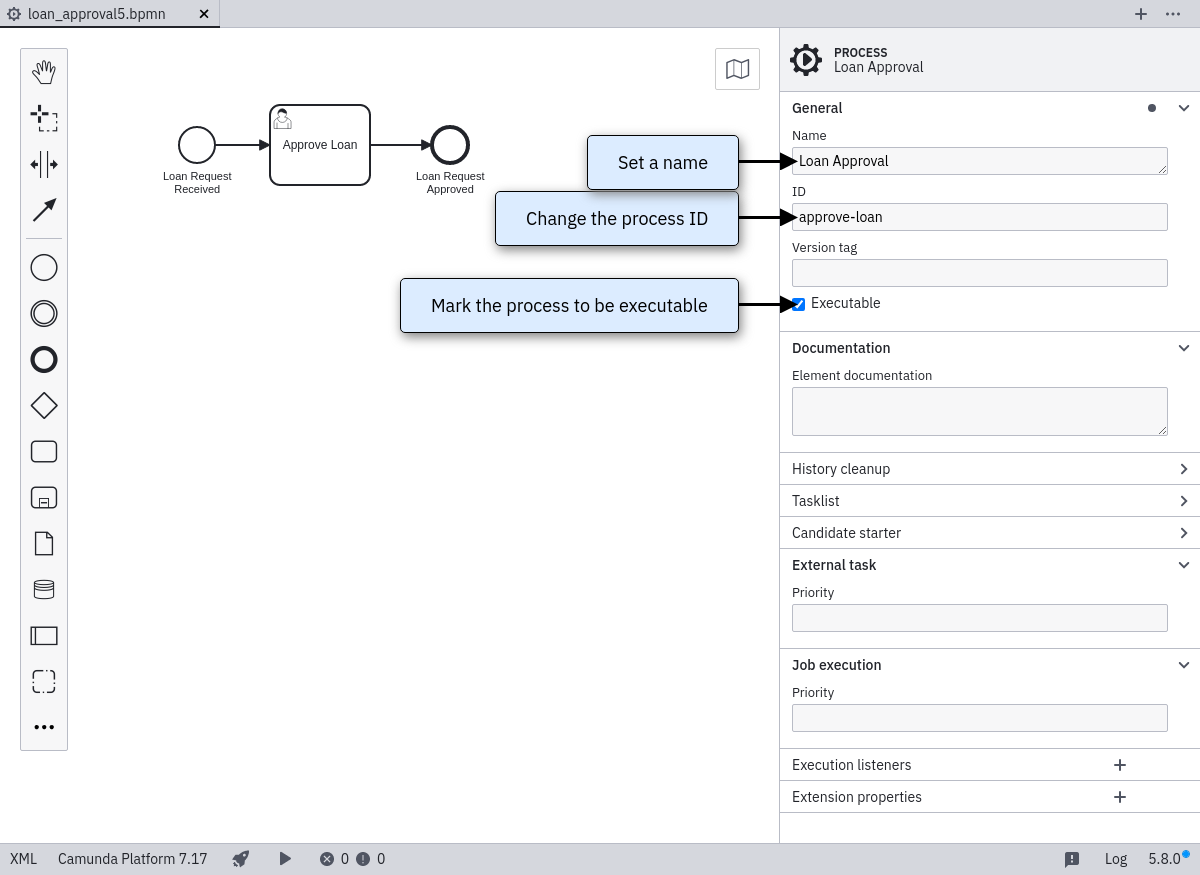This screenshot has height=875, width=1200.
Task: Pick the Global Connect arrow tool
Action: click(x=44, y=210)
